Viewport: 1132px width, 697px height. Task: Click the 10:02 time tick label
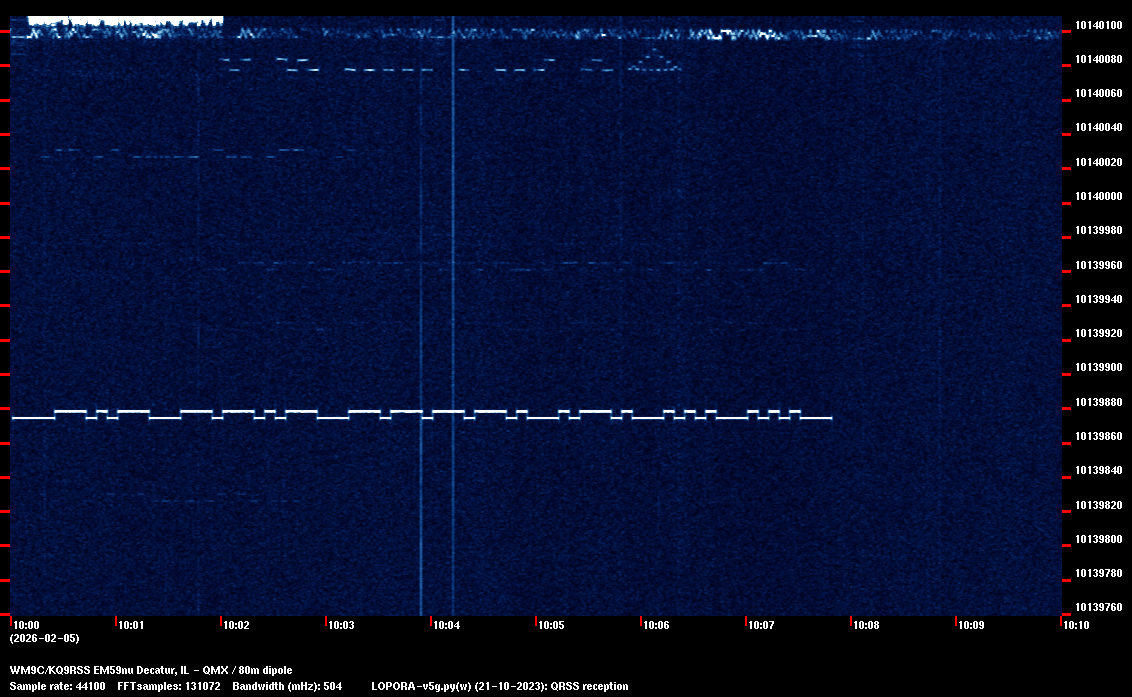point(236,625)
